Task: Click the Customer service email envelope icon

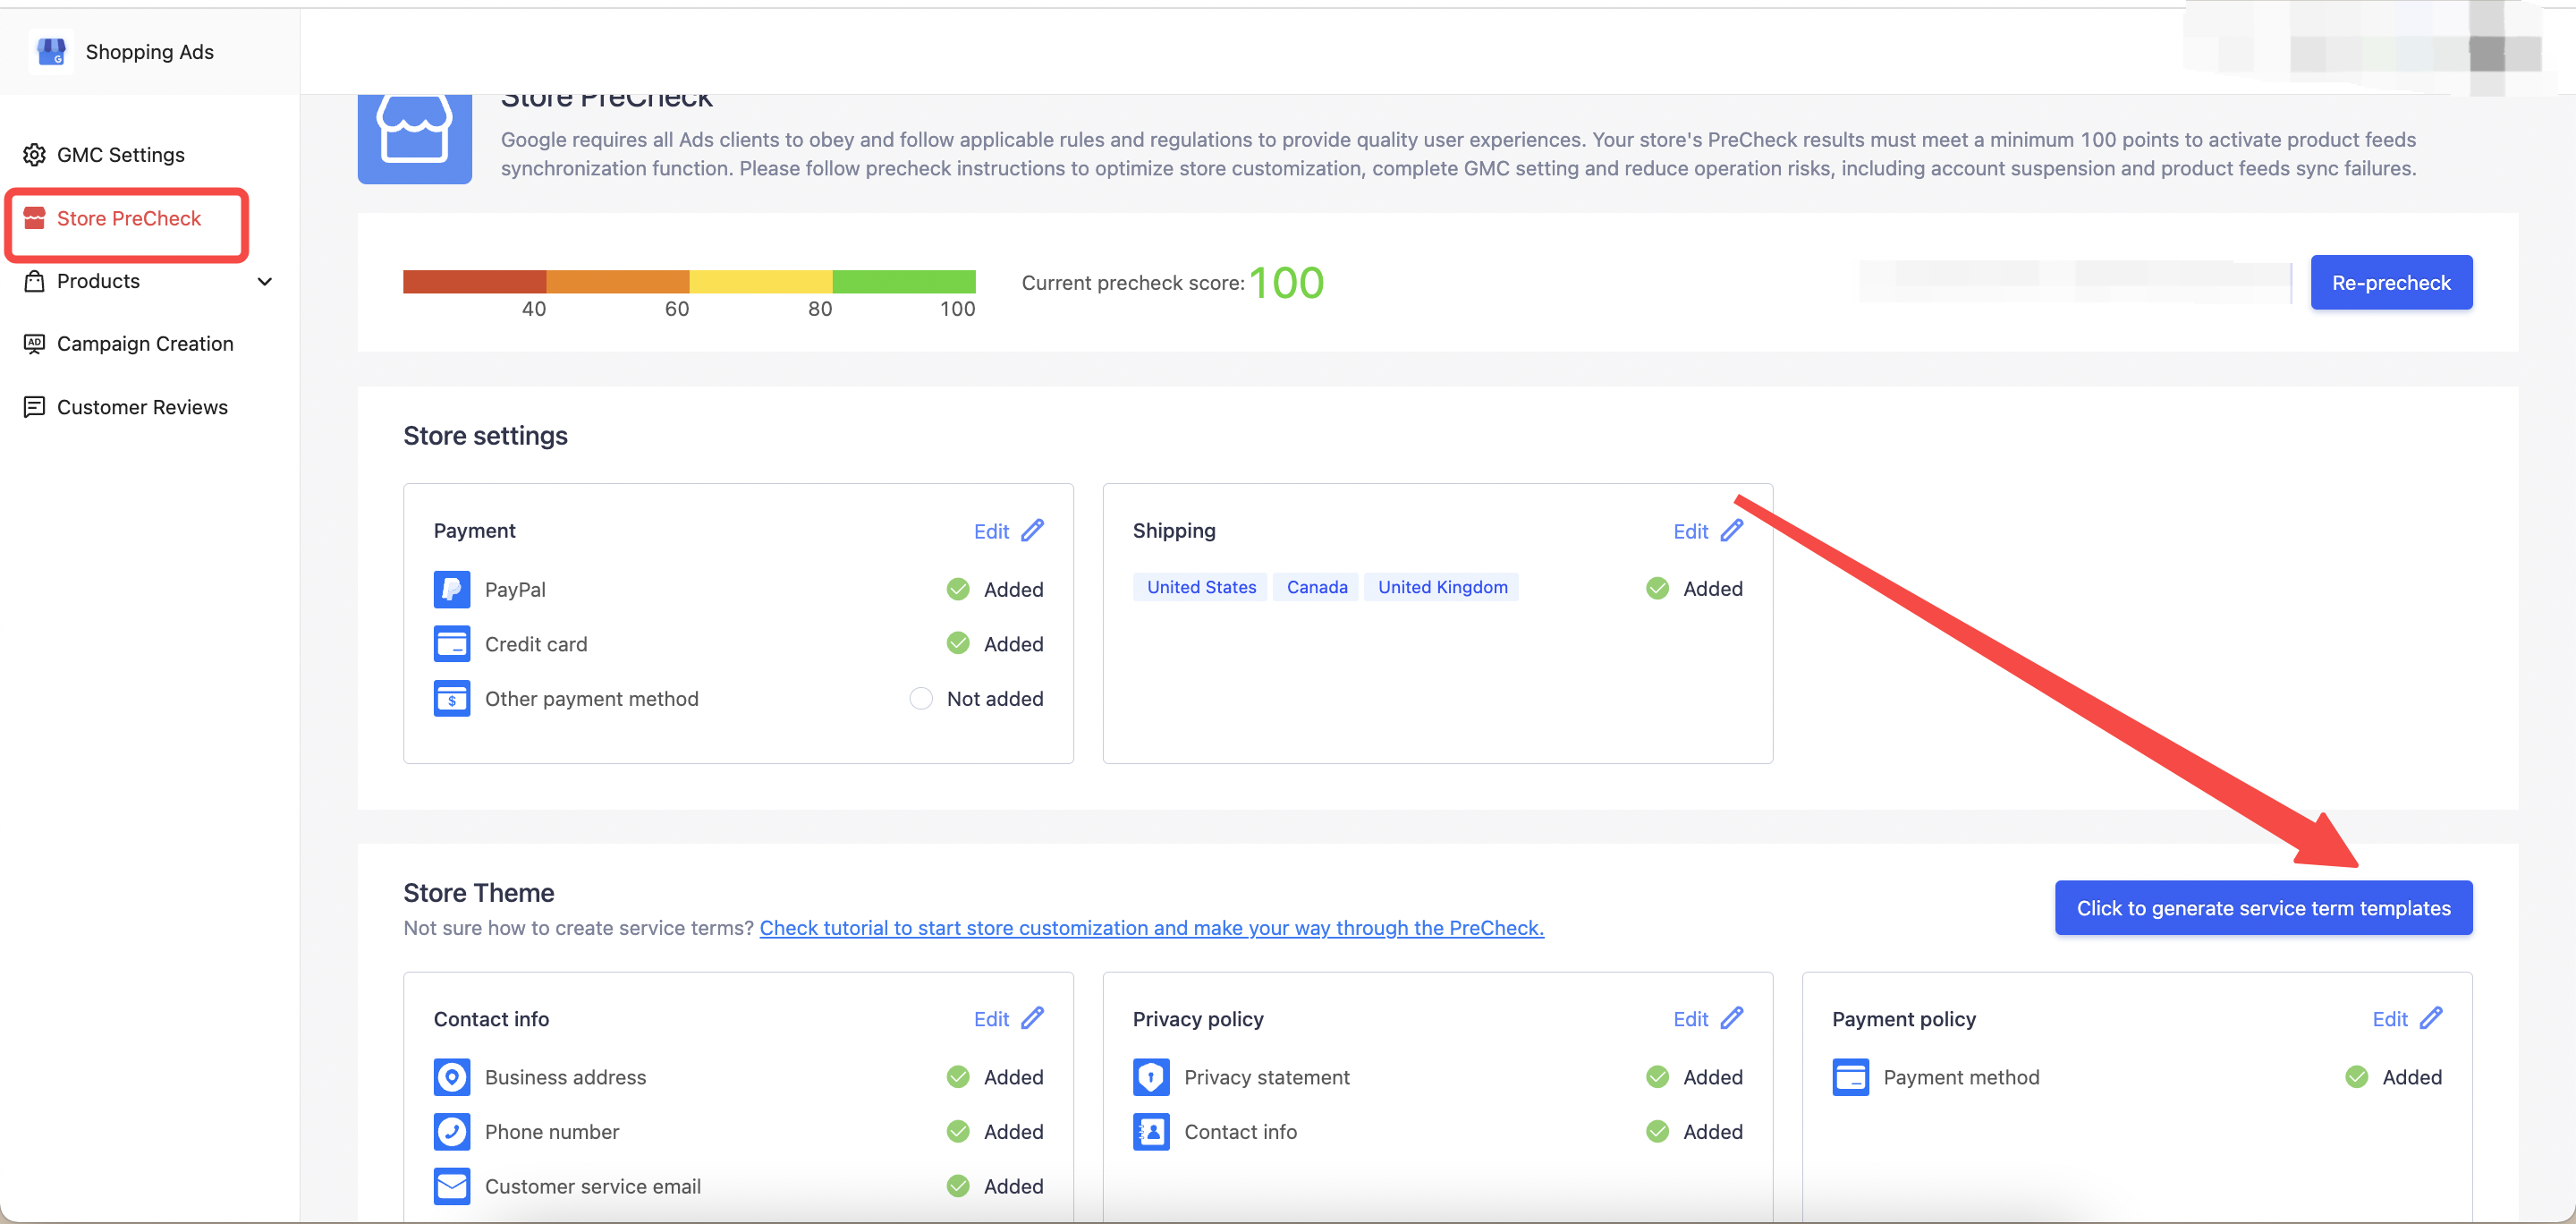Action: pyautogui.click(x=451, y=1186)
